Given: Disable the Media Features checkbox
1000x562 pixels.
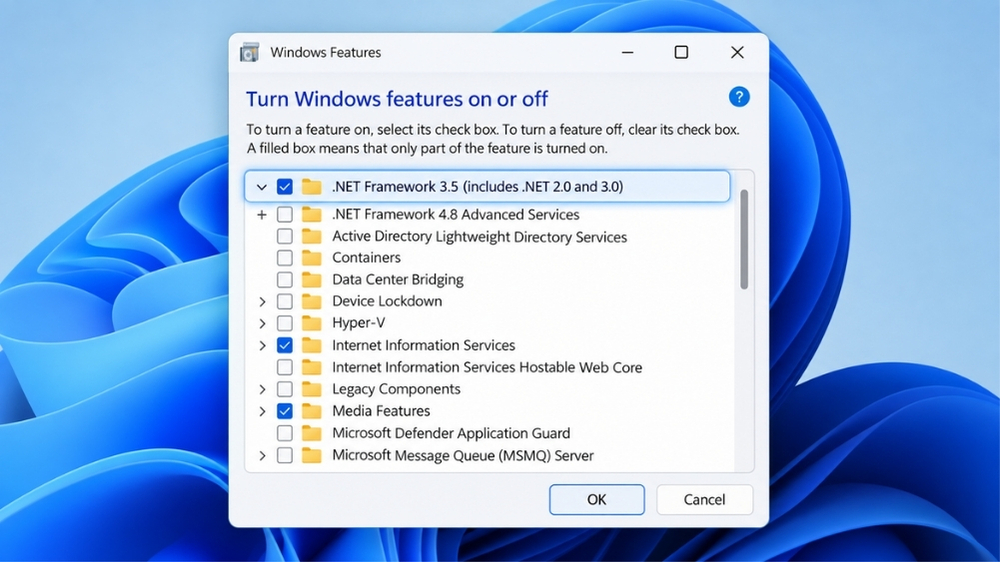Looking at the screenshot, I should [284, 411].
